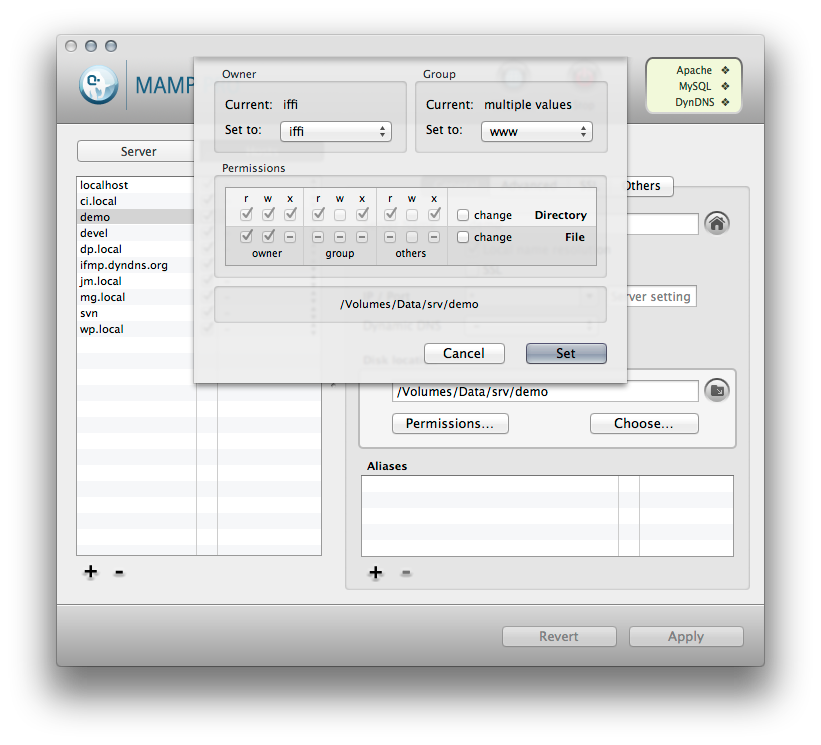Select host 'demo' in list
This screenshot has height=745, width=821.
[136, 217]
